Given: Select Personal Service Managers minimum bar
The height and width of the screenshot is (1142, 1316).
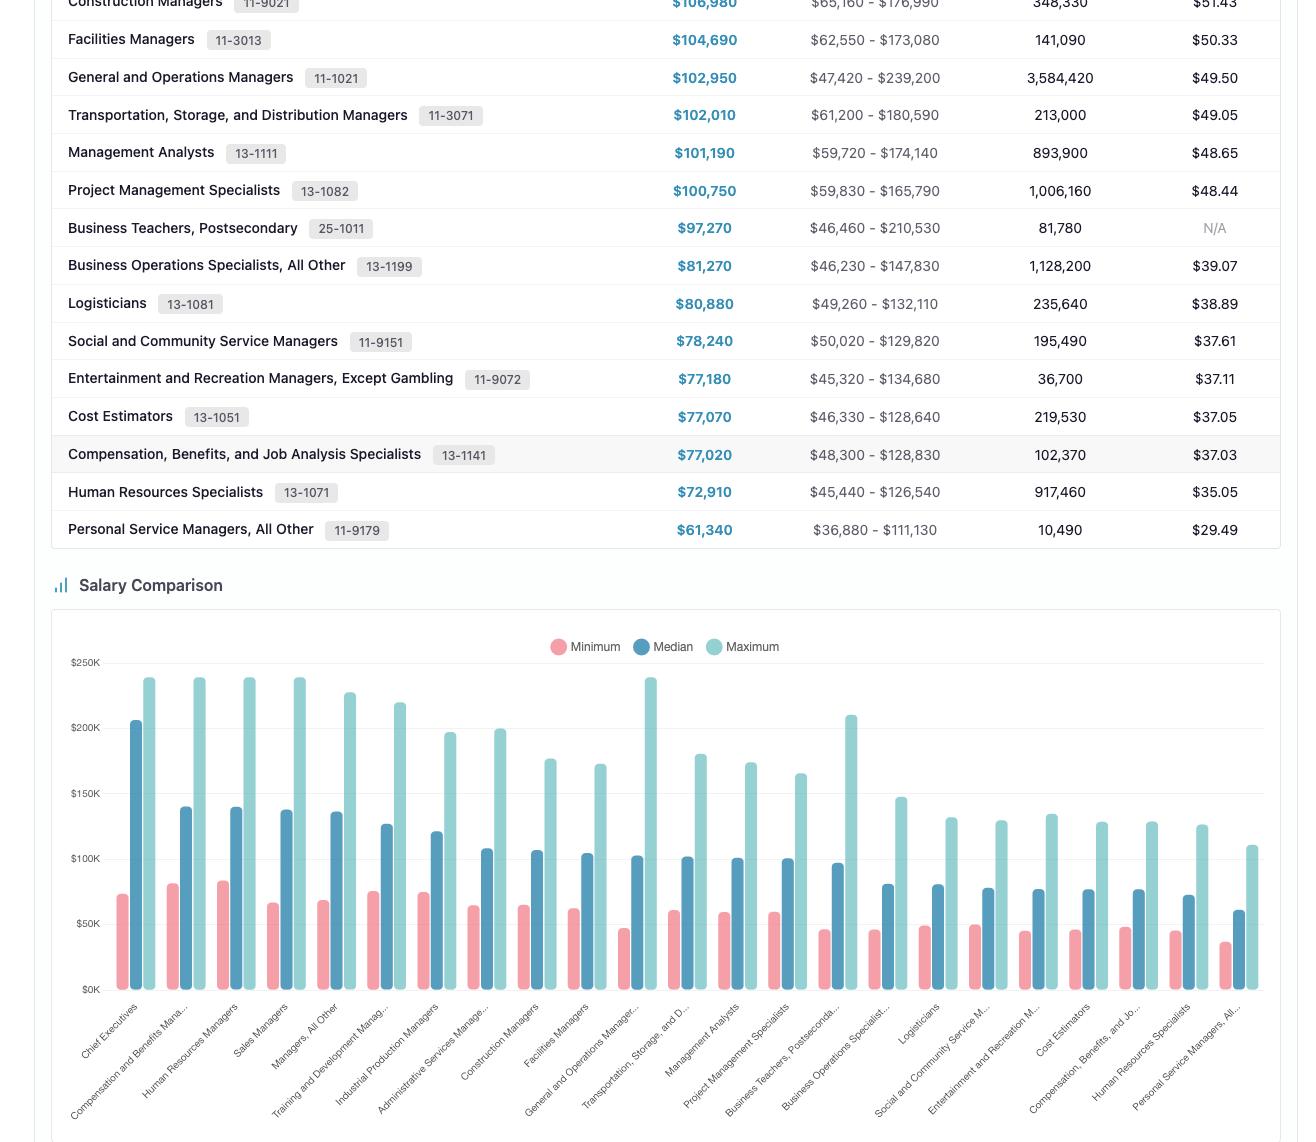Looking at the screenshot, I should [1226, 965].
